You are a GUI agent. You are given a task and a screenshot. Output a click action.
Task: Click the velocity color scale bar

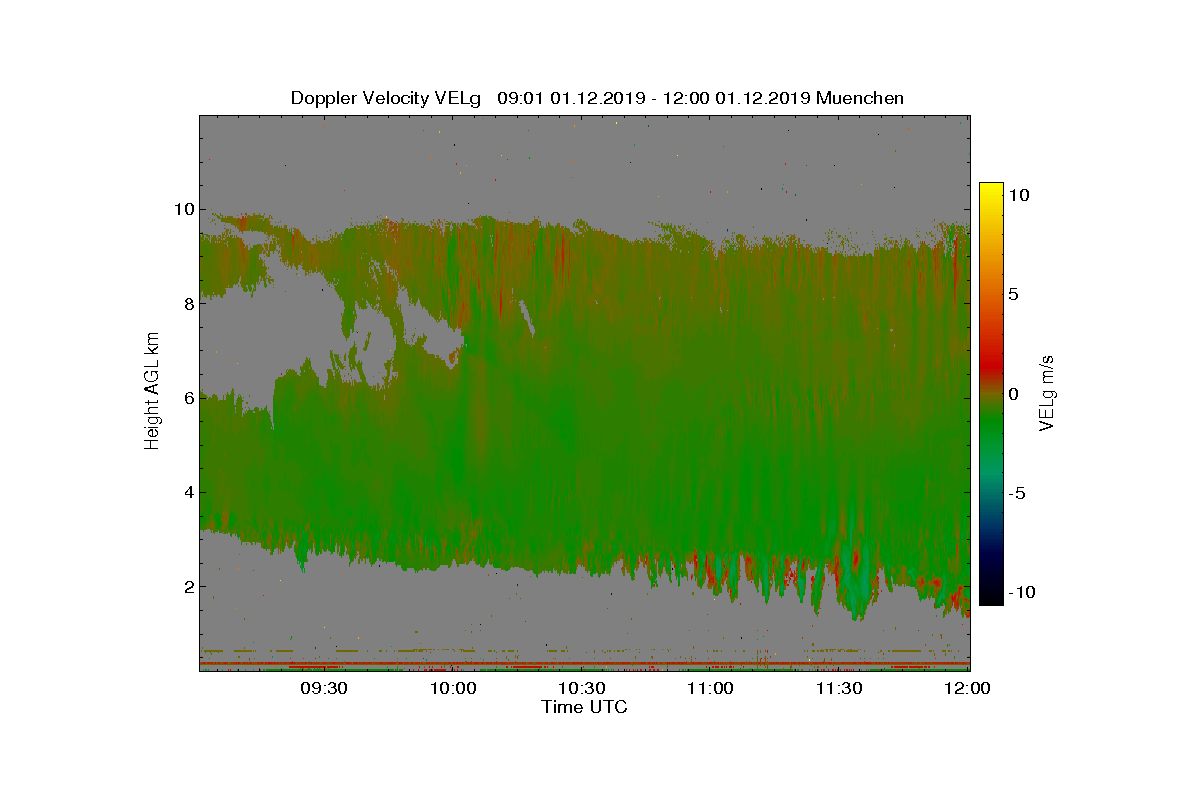pyautogui.click(x=991, y=394)
